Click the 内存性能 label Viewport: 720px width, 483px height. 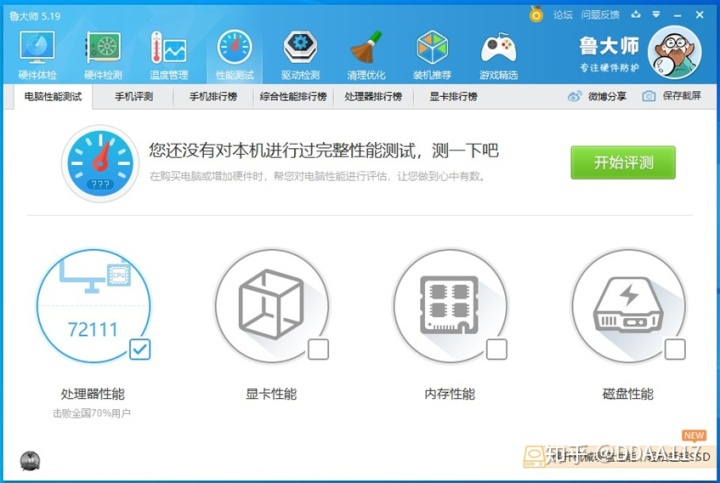click(450, 393)
